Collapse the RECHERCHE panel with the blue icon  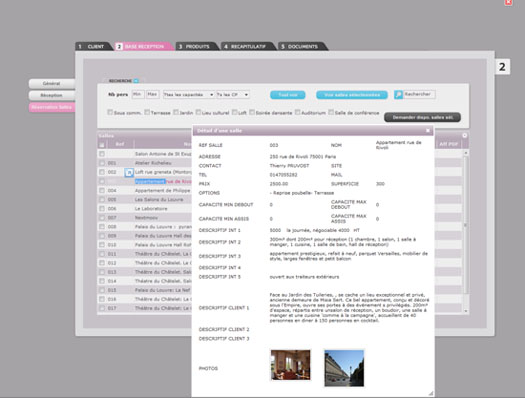(x=136, y=81)
